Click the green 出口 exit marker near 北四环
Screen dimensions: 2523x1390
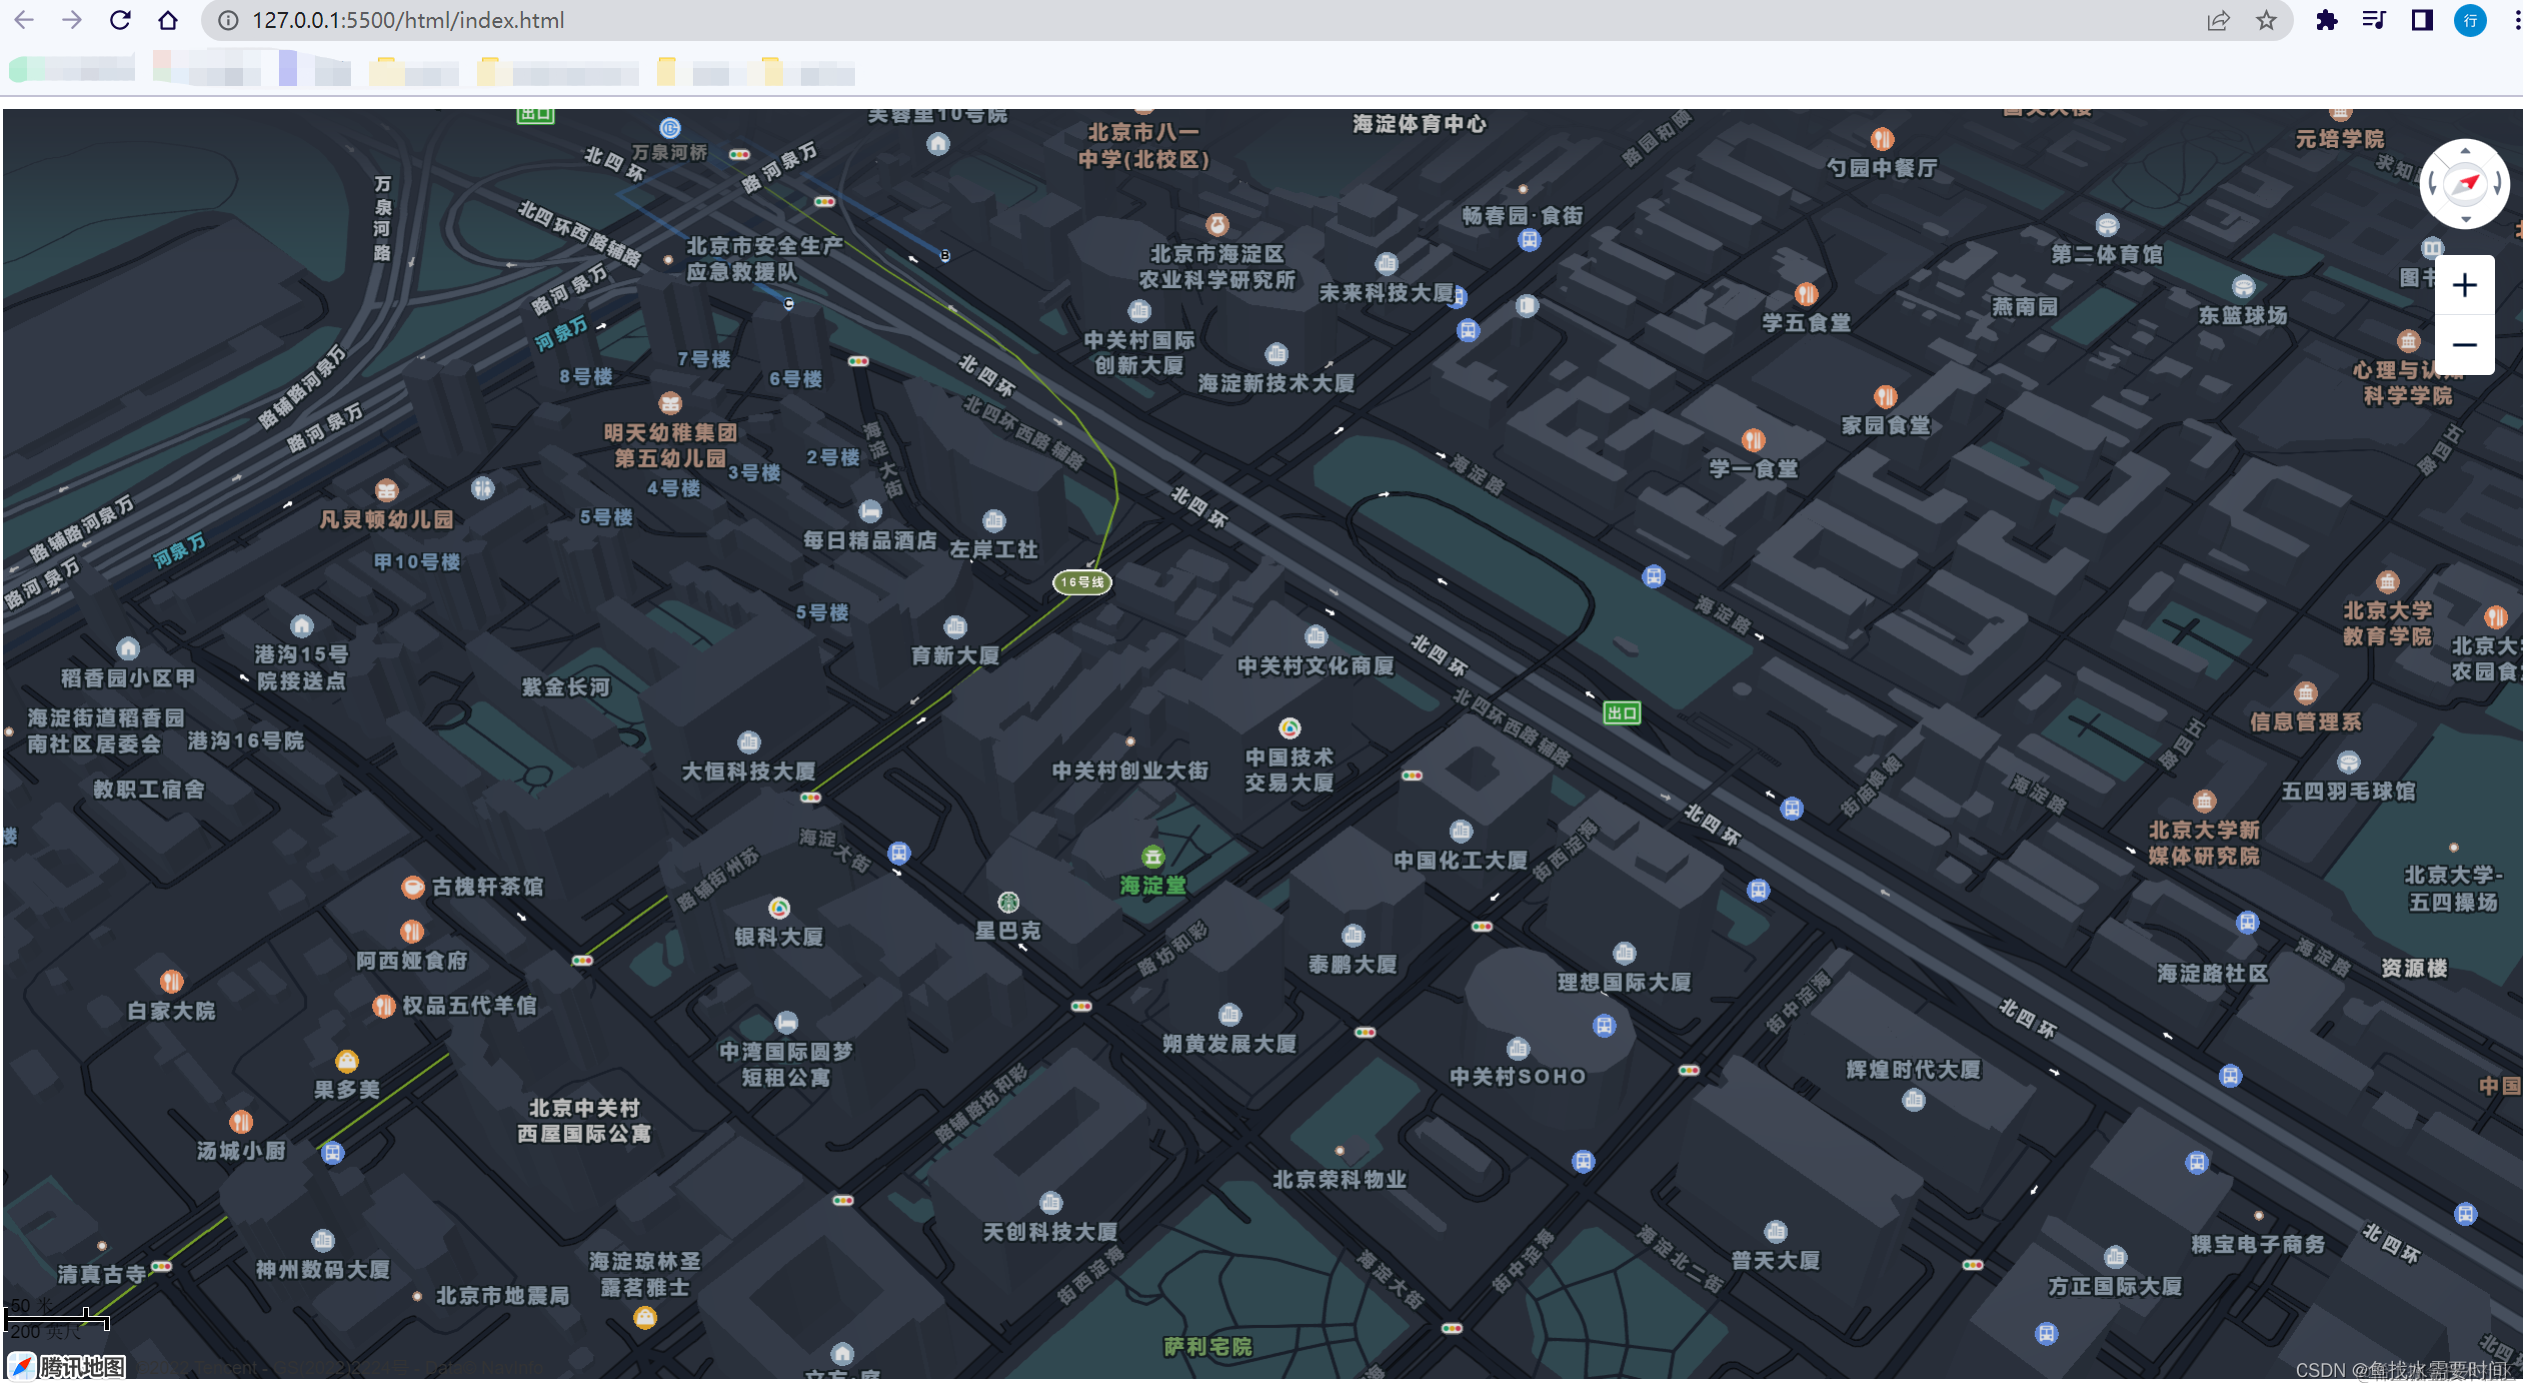tap(1621, 713)
